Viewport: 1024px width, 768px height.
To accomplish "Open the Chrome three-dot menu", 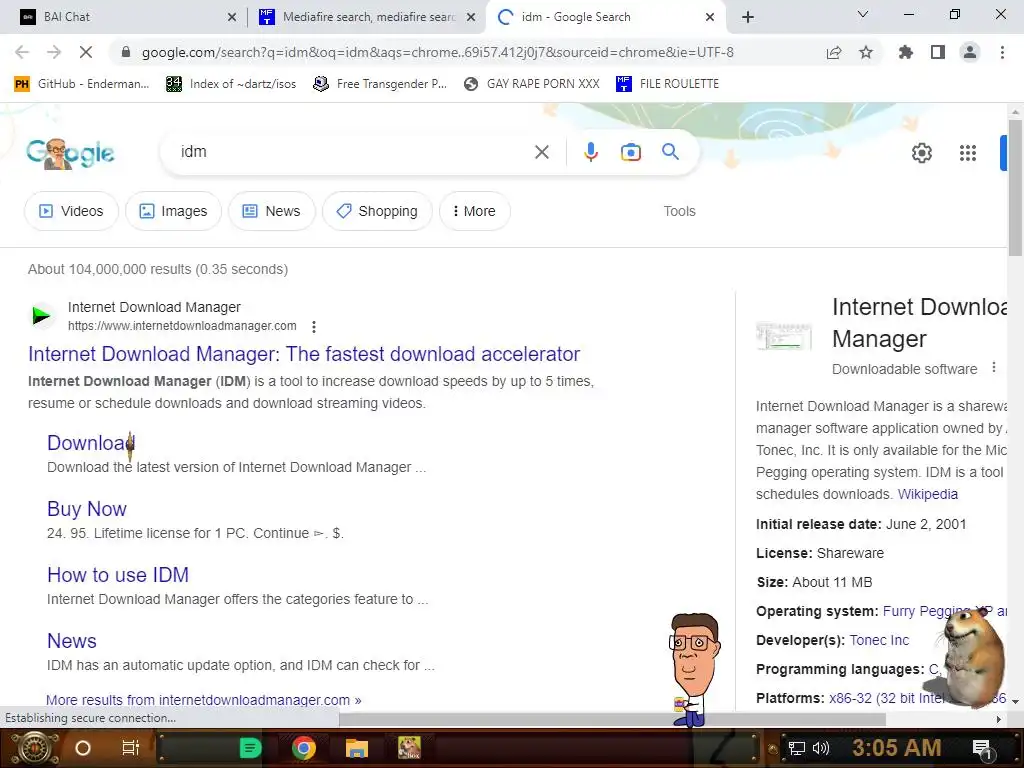I will [1002, 52].
